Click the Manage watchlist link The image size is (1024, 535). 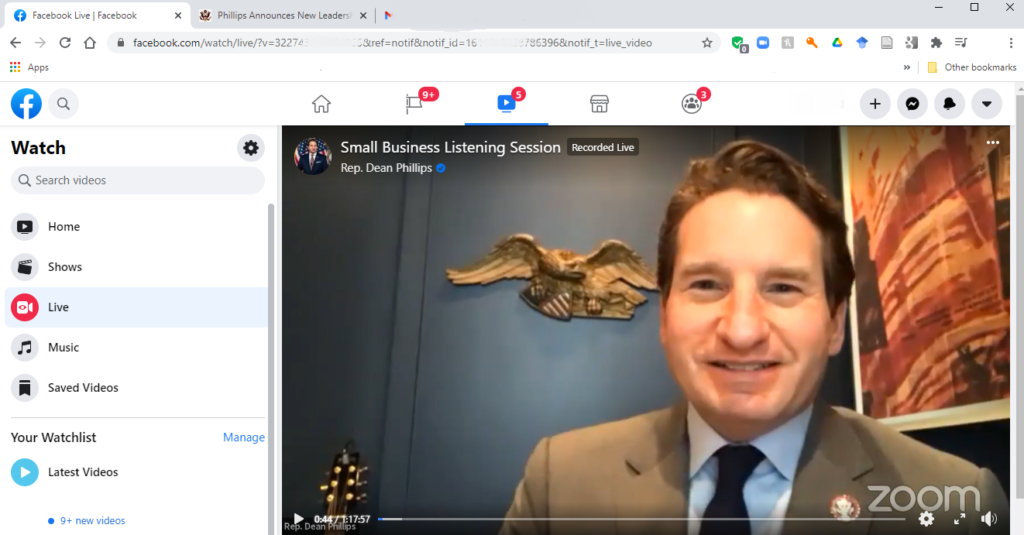(243, 437)
